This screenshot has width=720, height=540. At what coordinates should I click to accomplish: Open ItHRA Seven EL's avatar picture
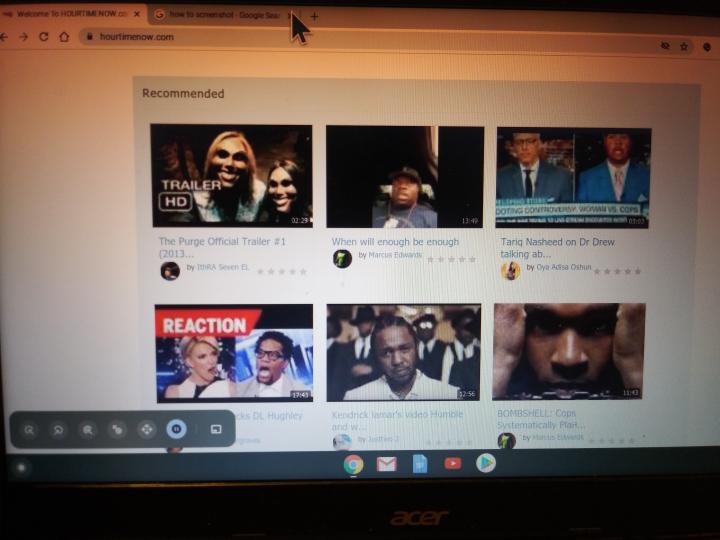pos(170,270)
